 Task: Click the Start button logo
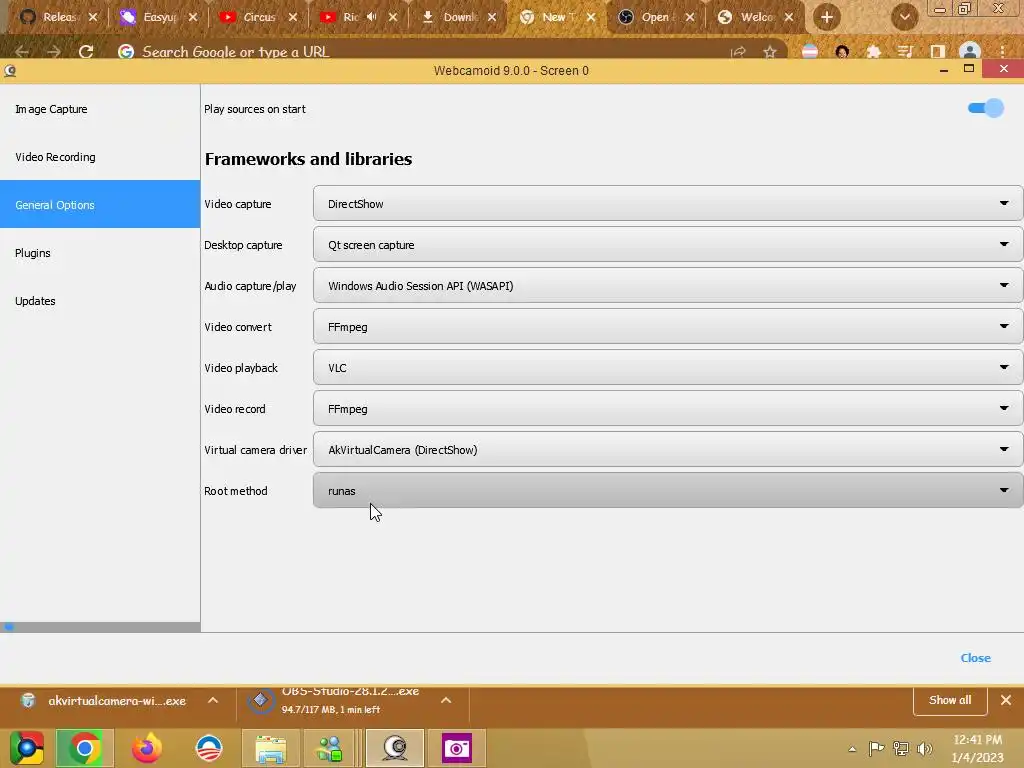[26, 748]
